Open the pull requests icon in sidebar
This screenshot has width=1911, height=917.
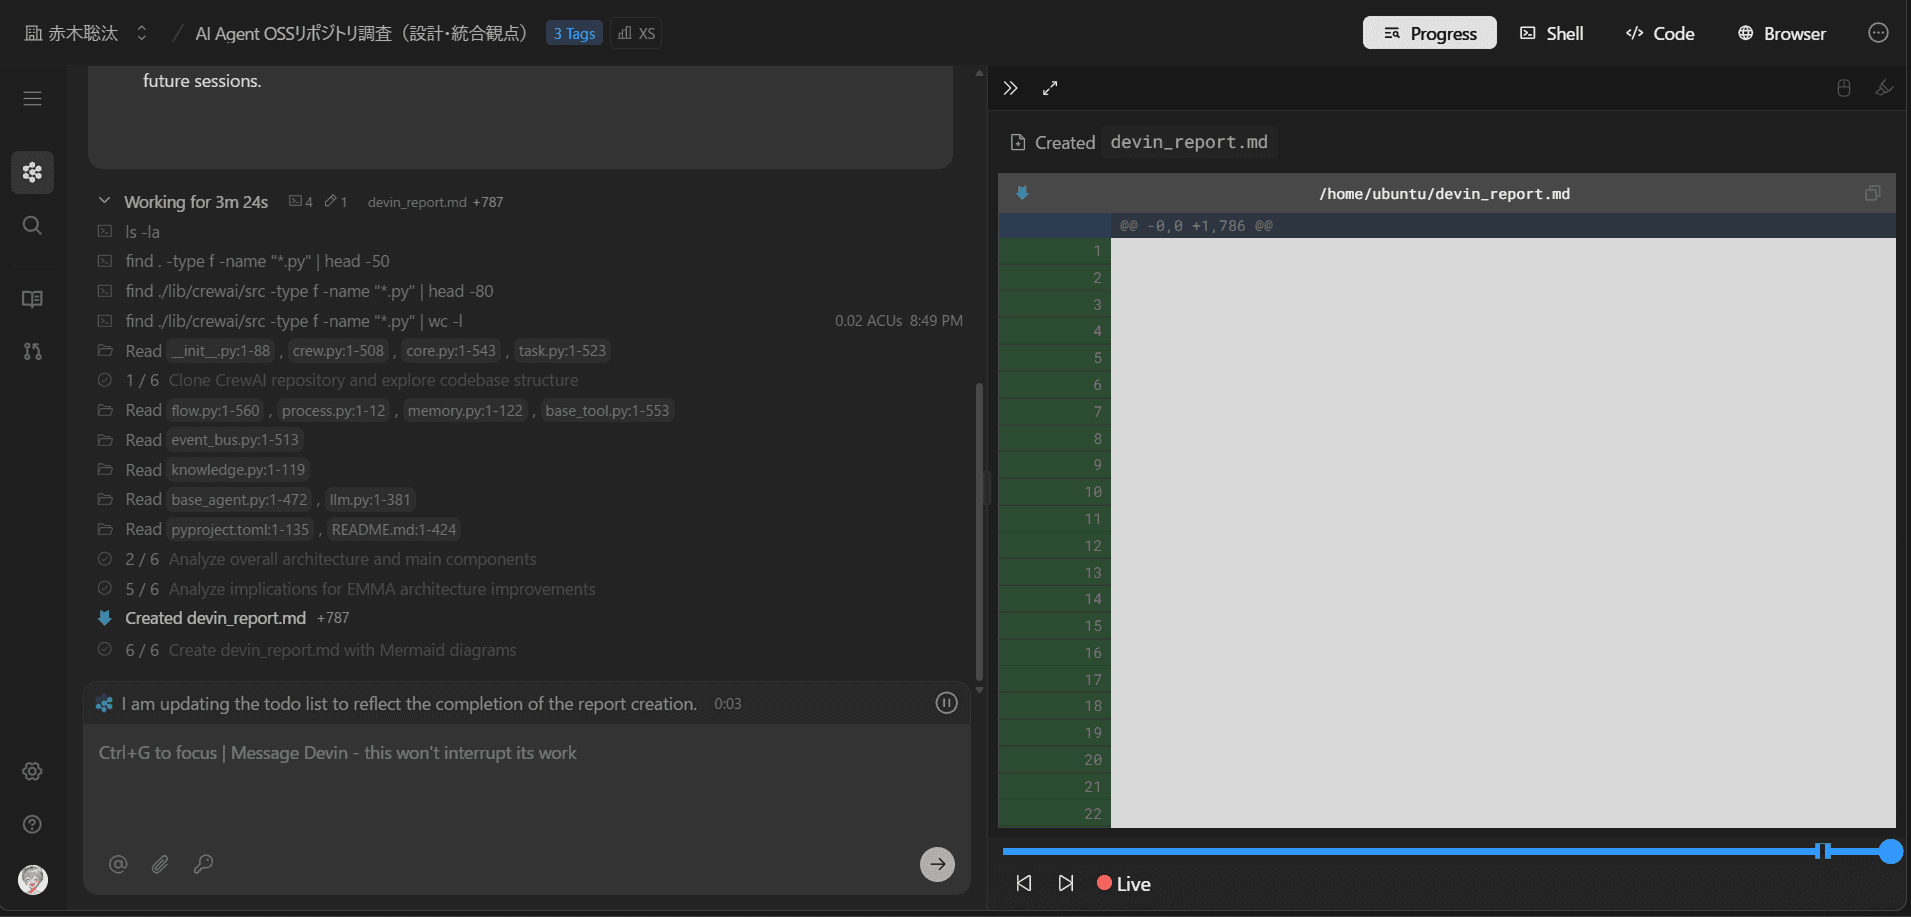(x=32, y=351)
